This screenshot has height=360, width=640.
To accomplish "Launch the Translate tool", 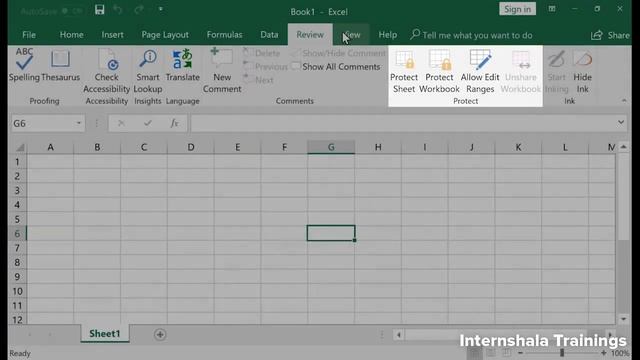I will click(182, 65).
